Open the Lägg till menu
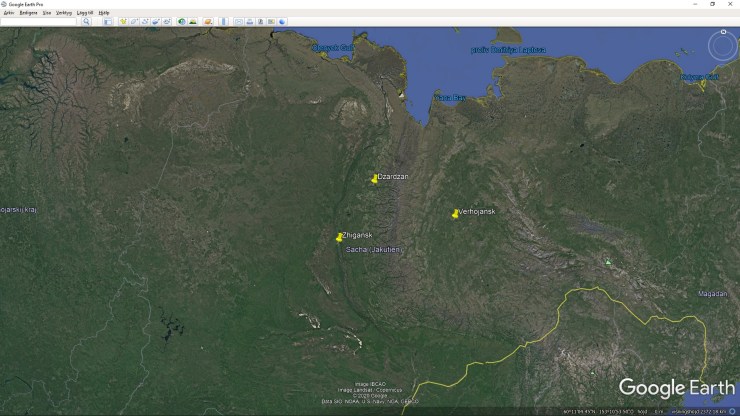This screenshot has height=416, width=740. (85, 13)
